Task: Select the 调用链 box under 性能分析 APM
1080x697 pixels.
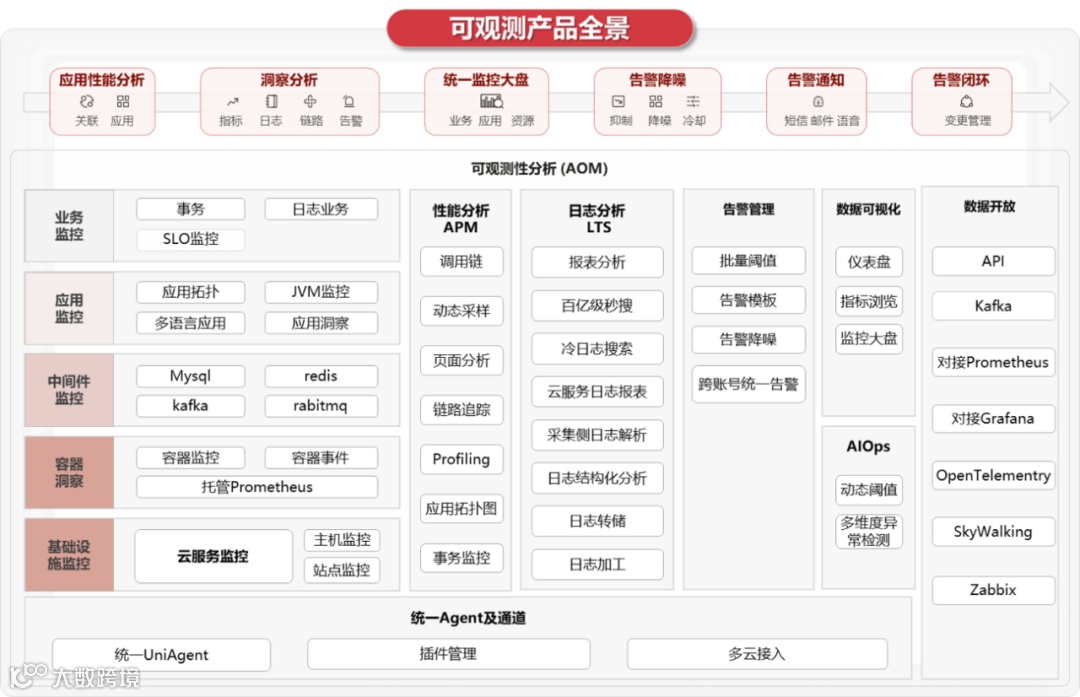Action: point(461,262)
